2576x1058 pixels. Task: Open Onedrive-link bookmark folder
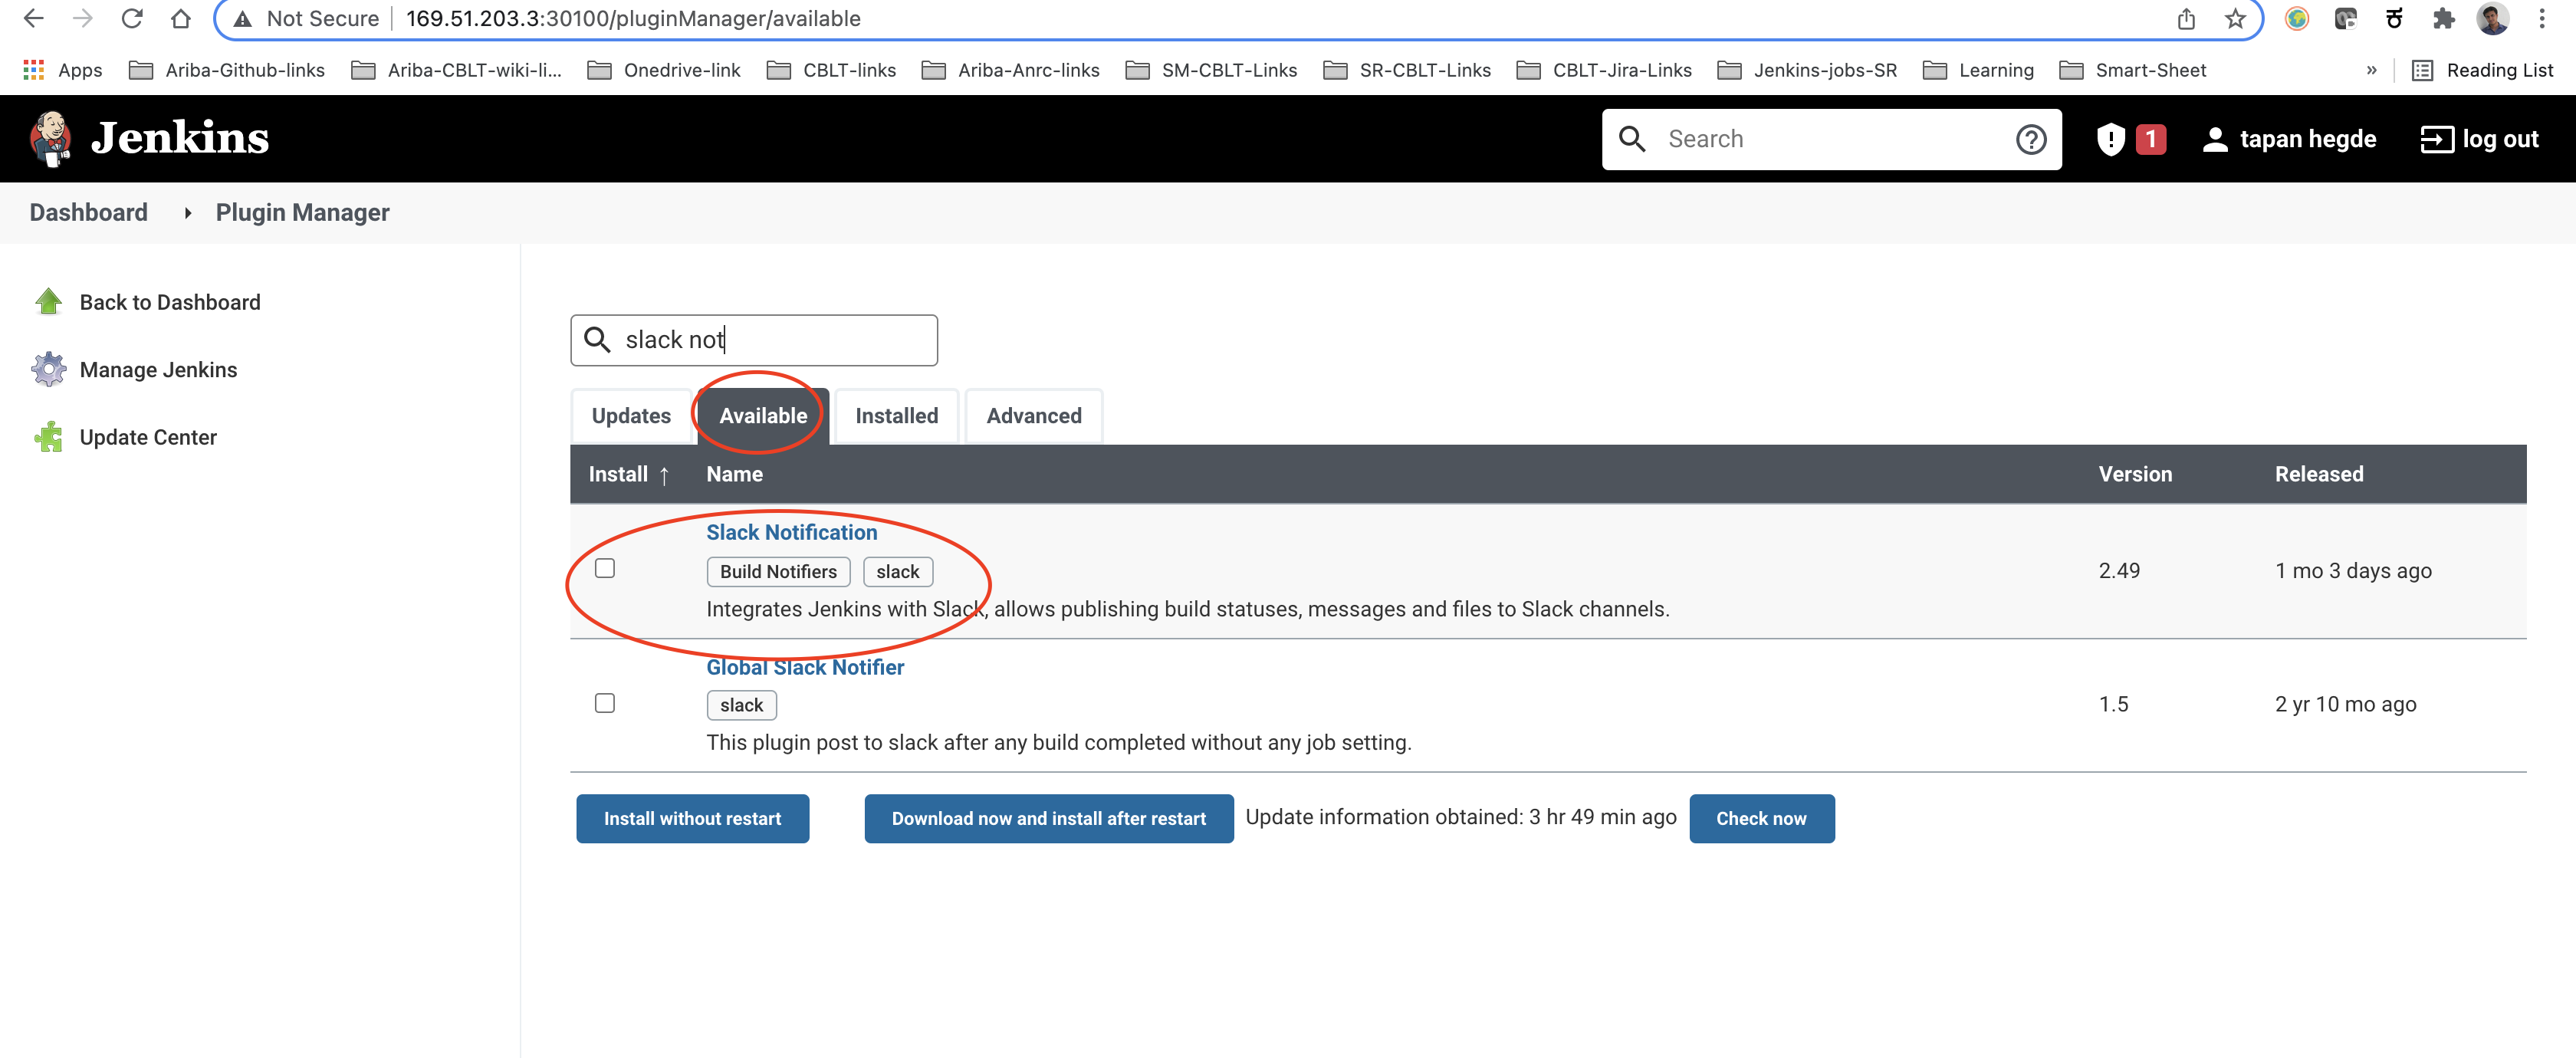click(664, 70)
